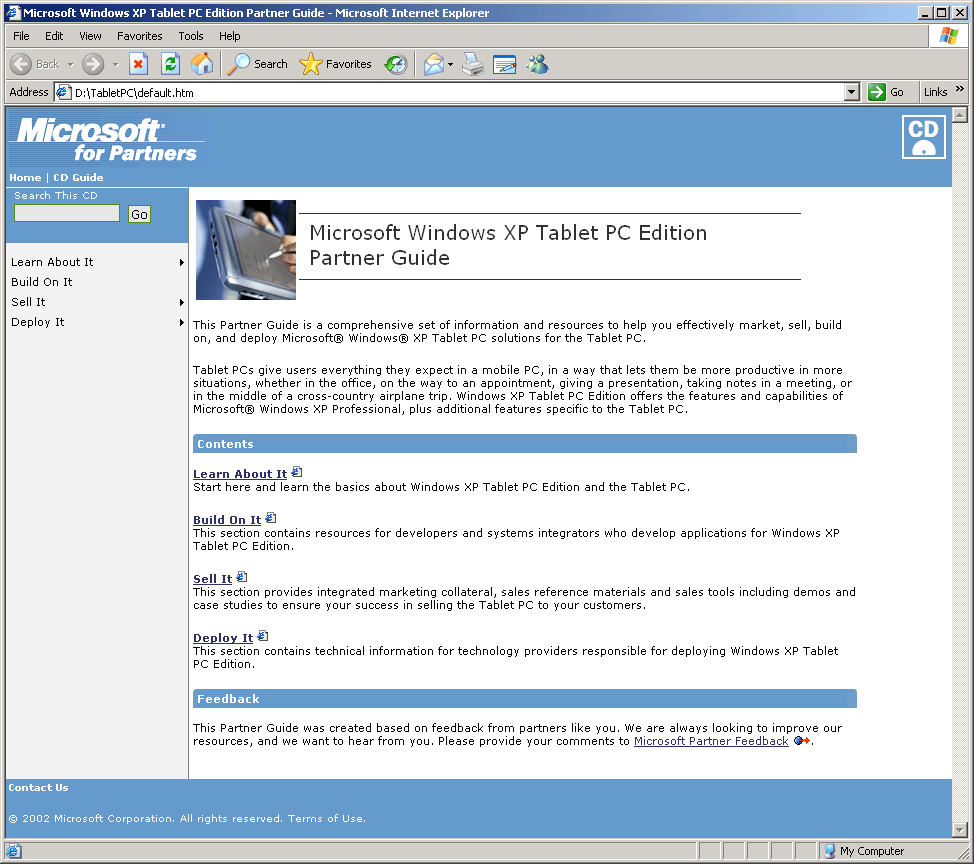974x864 pixels.
Task: Open the Favorites star button
Action: pos(336,64)
